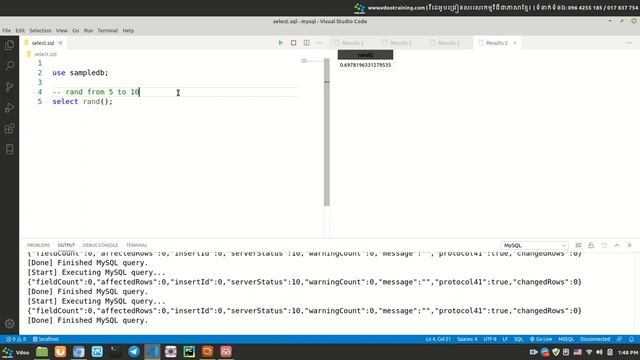The image size is (640, 360).
Task: Click the use sampledb line
Action: click(80, 73)
